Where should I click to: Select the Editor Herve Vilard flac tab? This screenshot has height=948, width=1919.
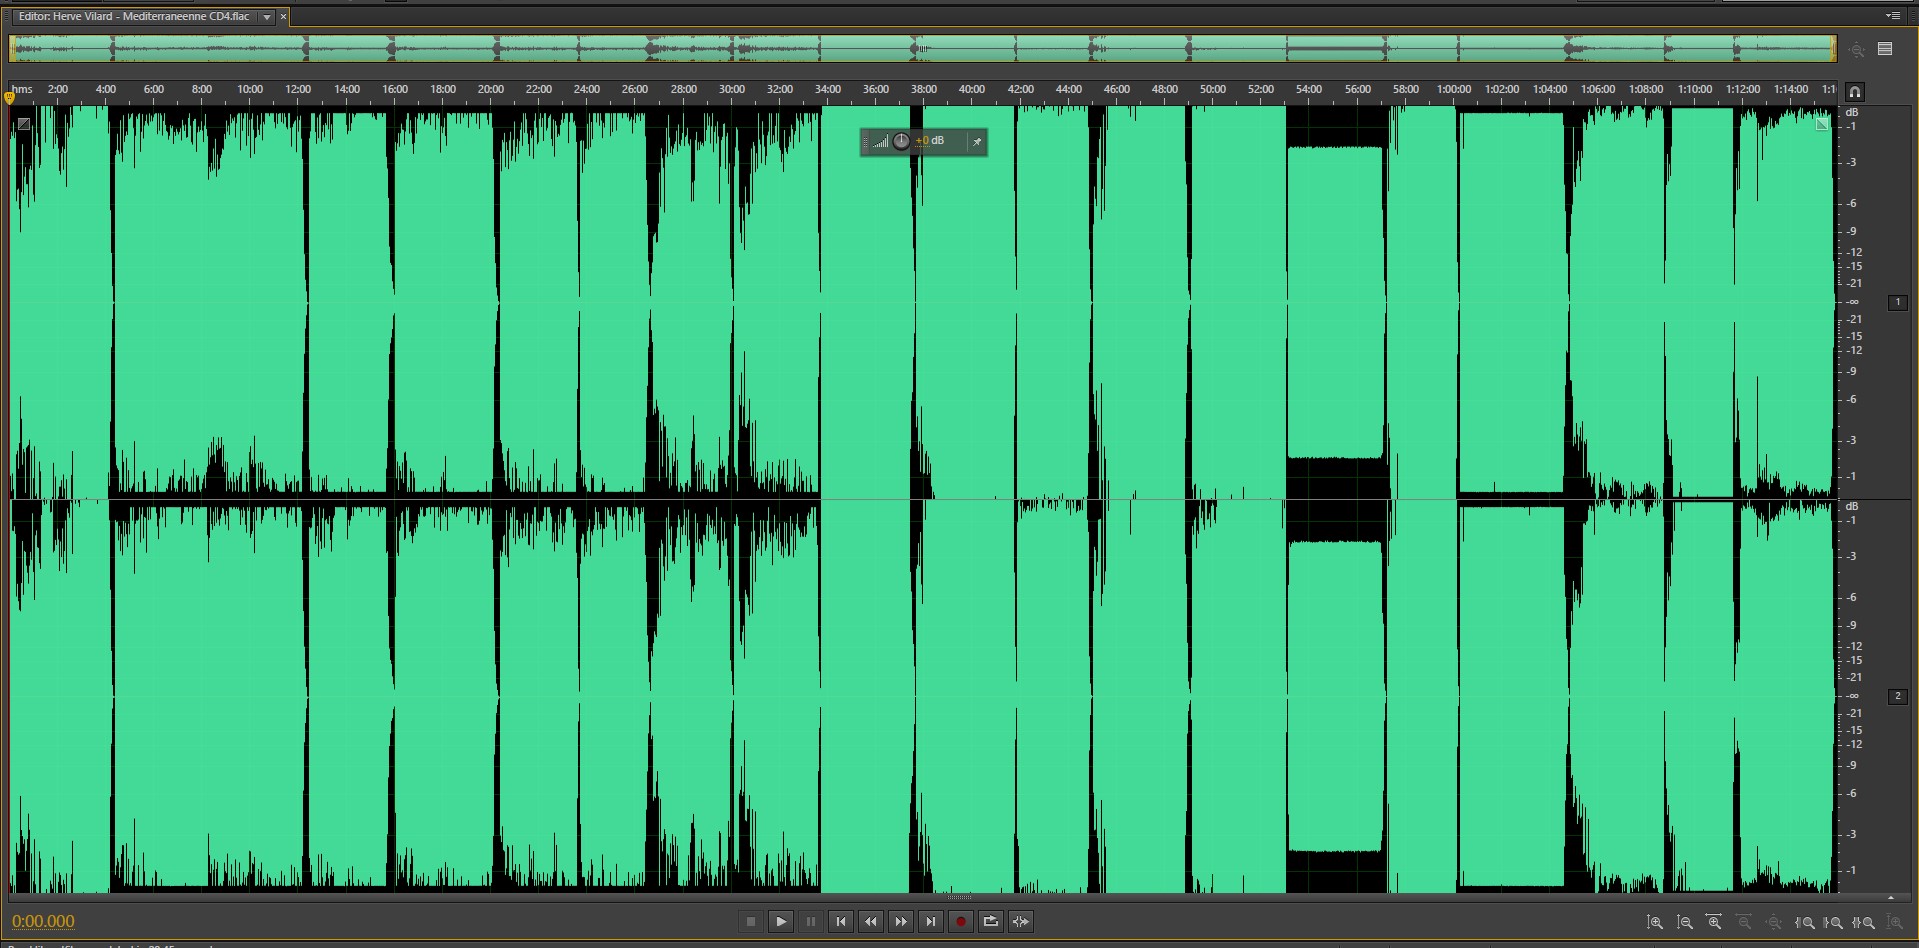pos(134,17)
